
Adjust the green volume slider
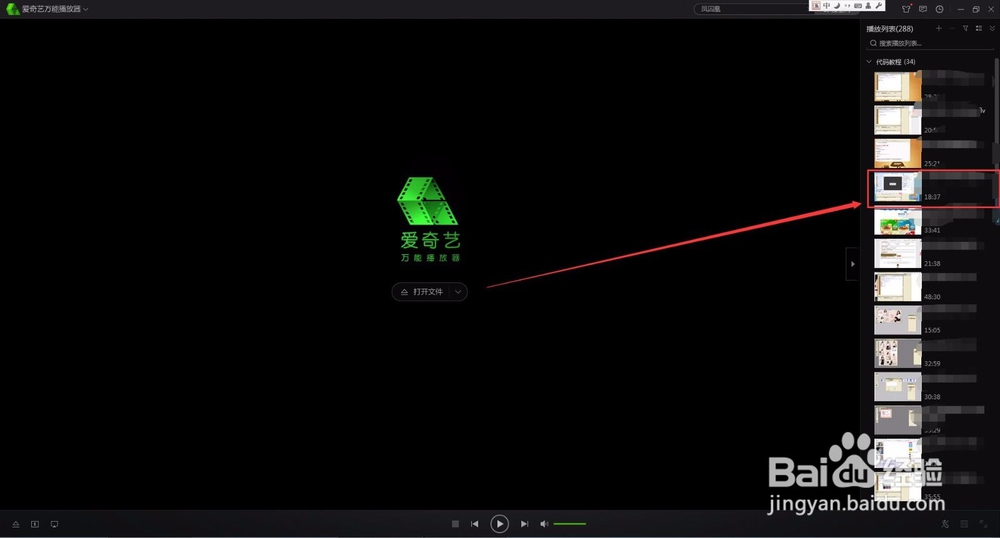coord(570,524)
